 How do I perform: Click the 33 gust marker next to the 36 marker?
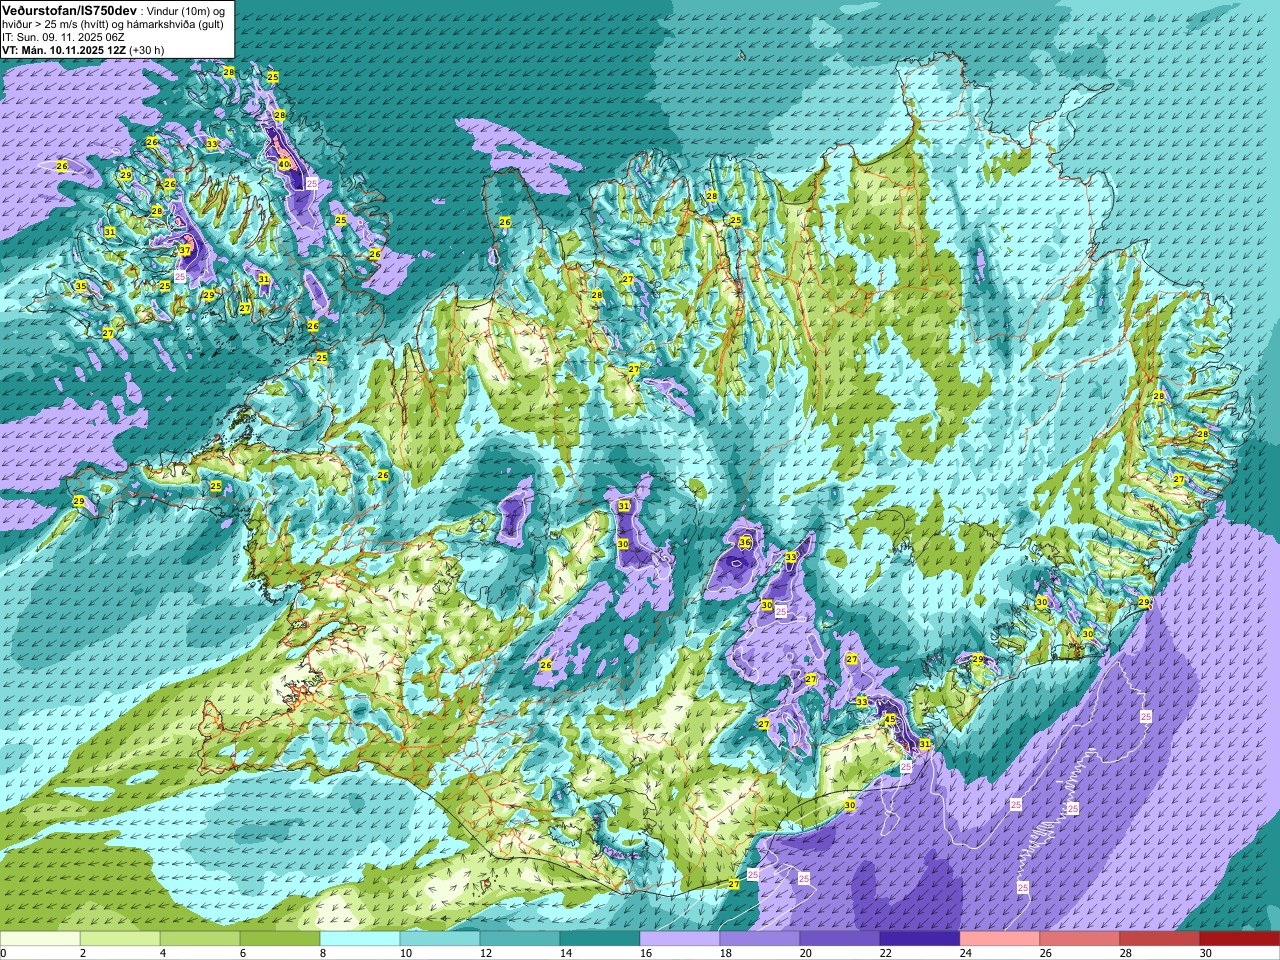[x=791, y=557]
